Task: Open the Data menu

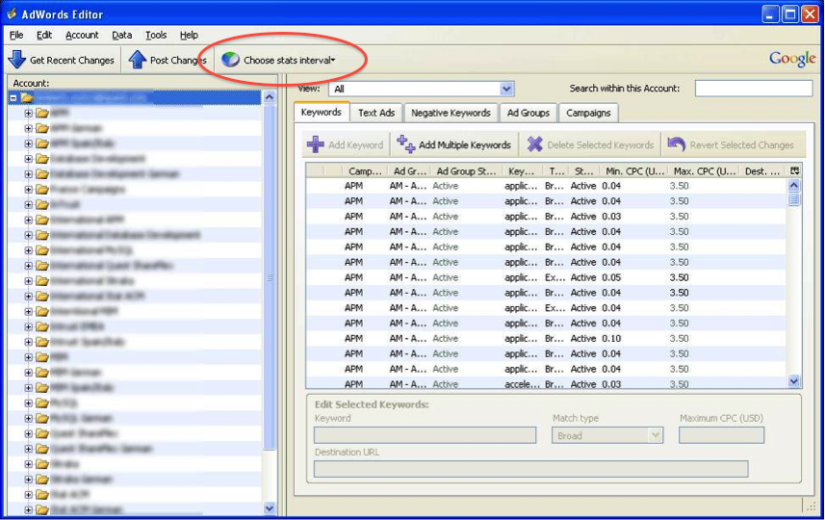Action: click(122, 35)
